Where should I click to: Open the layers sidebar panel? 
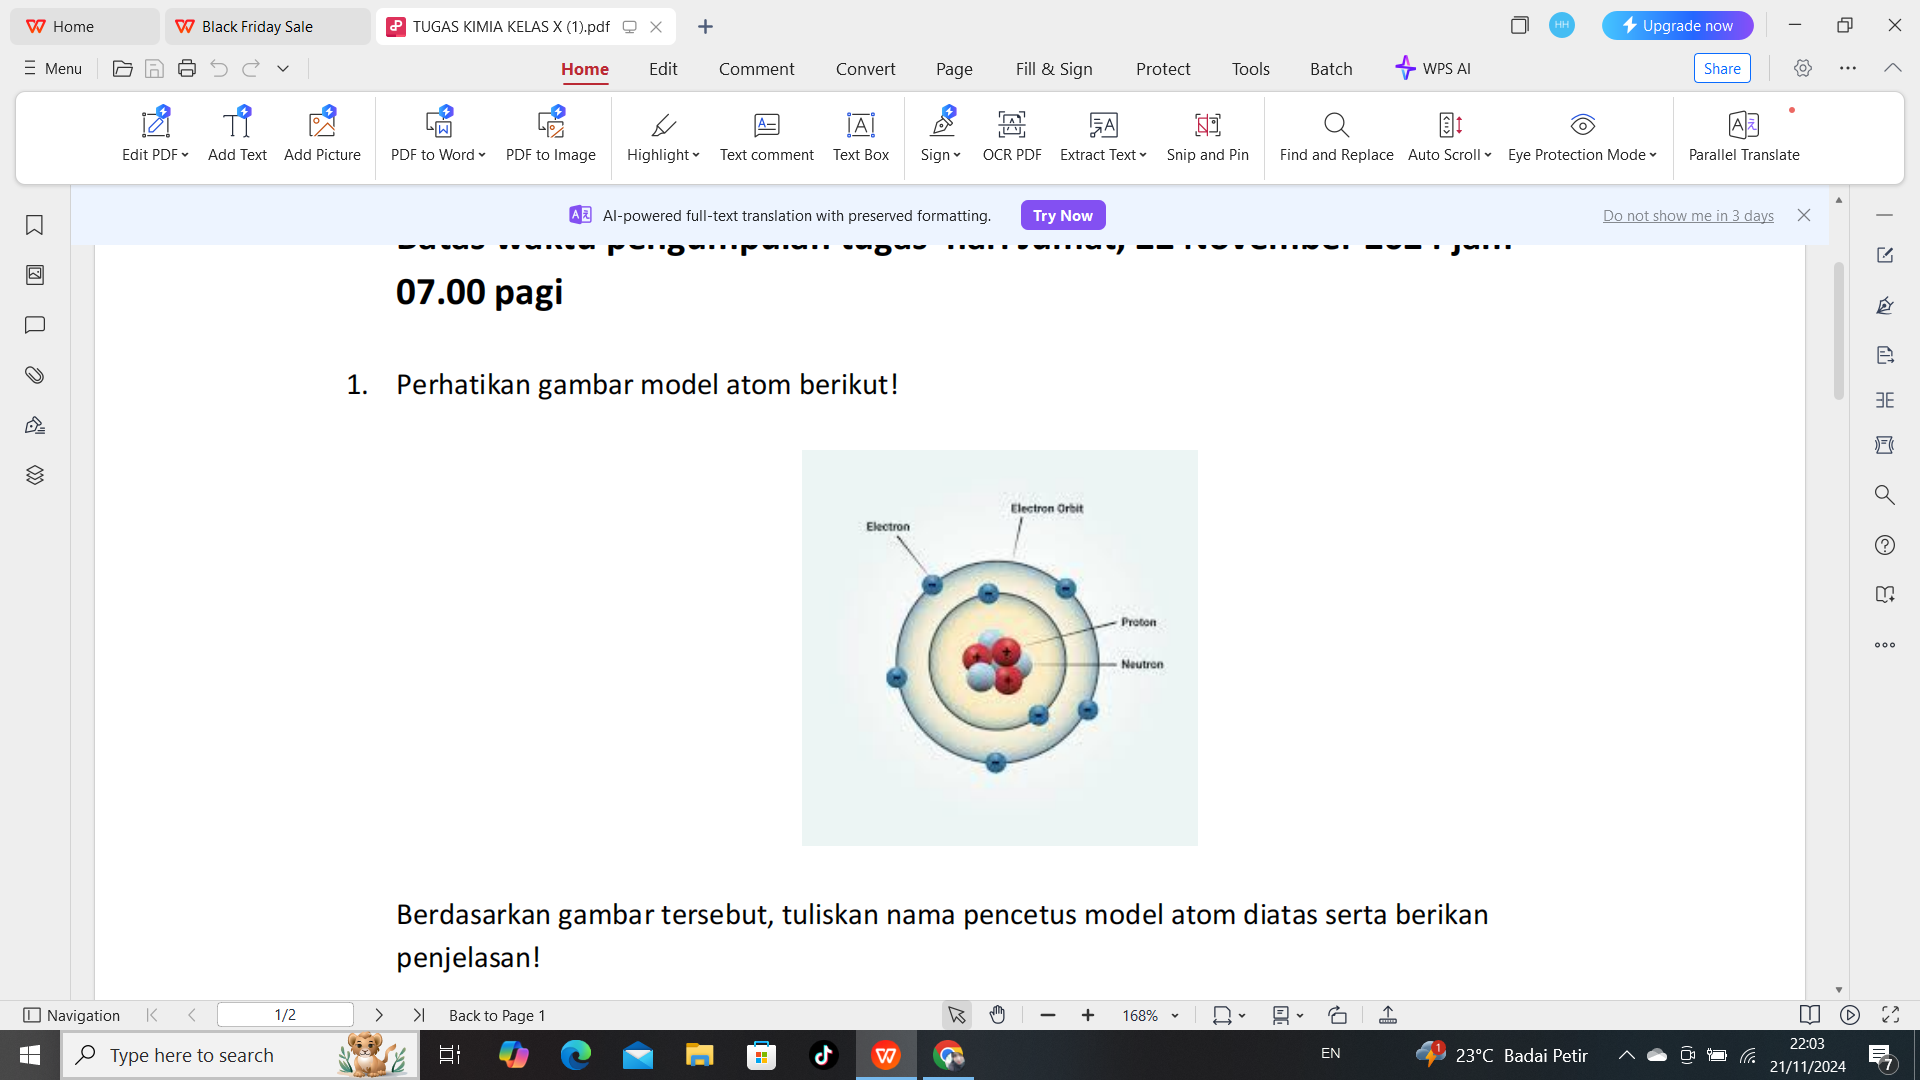pyautogui.click(x=35, y=475)
